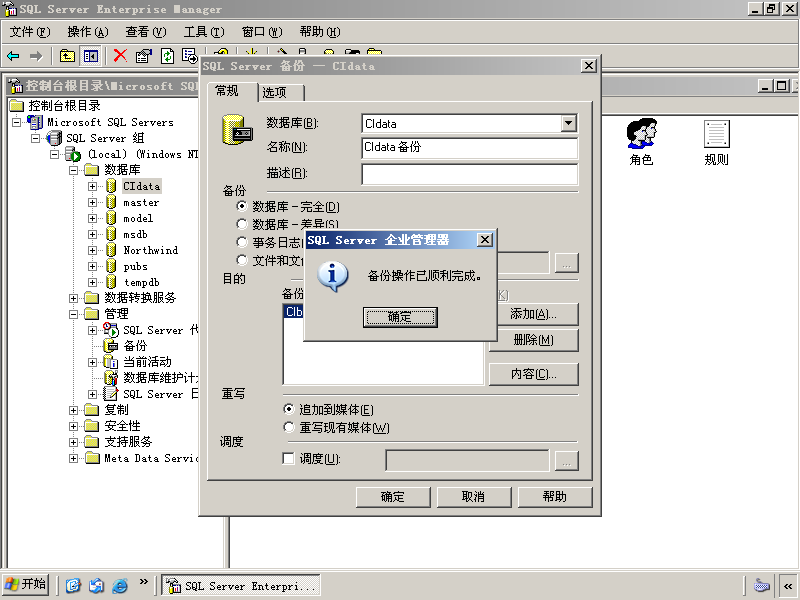Switch to the 选项 tab in backup dialog

(x=281, y=92)
